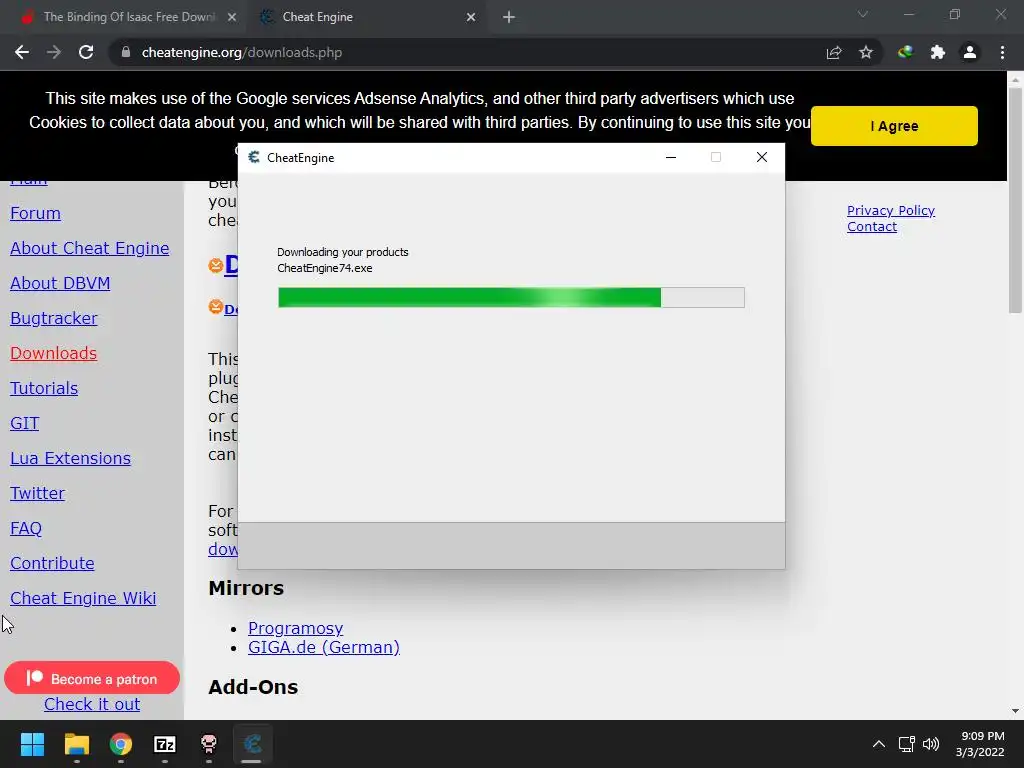Open the share page icon in address bar
Image resolution: width=1024 pixels, height=768 pixels.
(834, 52)
